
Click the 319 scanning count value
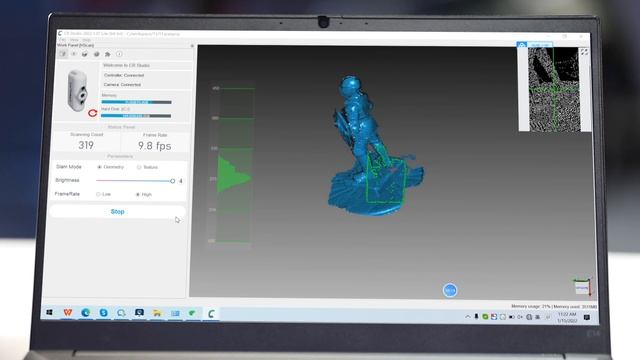pyautogui.click(x=86, y=145)
